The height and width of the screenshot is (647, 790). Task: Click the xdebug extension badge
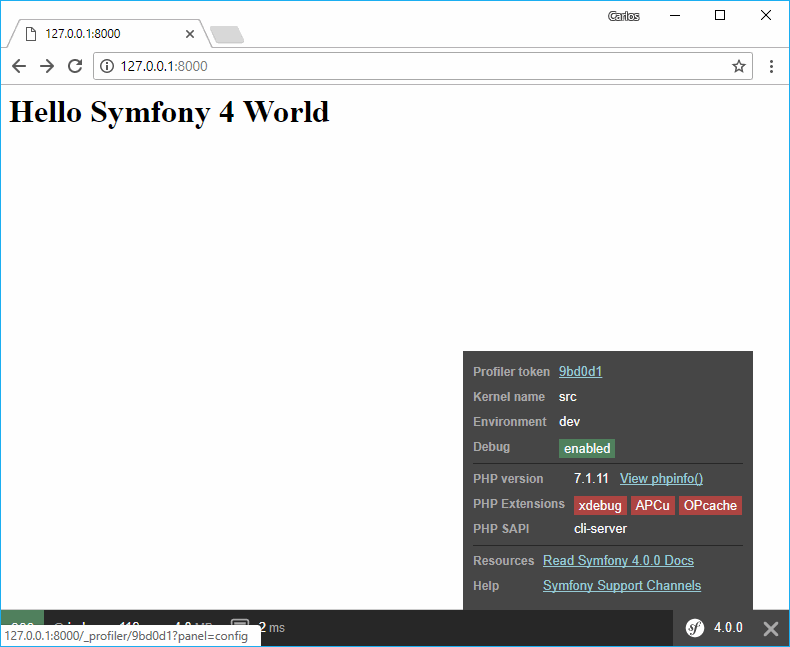(600, 505)
